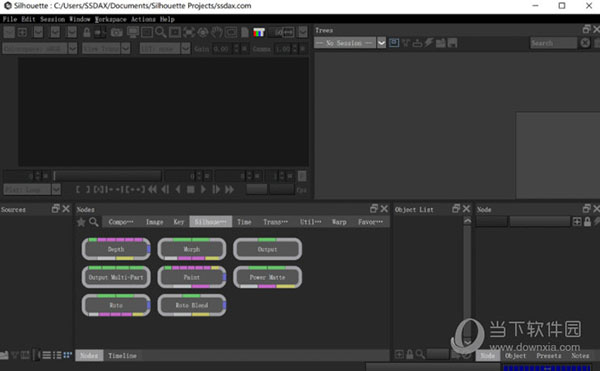This screenshot has height=371, width=600.
Task: Click the camera snapshot icon
Action: (x=117, y=33)
